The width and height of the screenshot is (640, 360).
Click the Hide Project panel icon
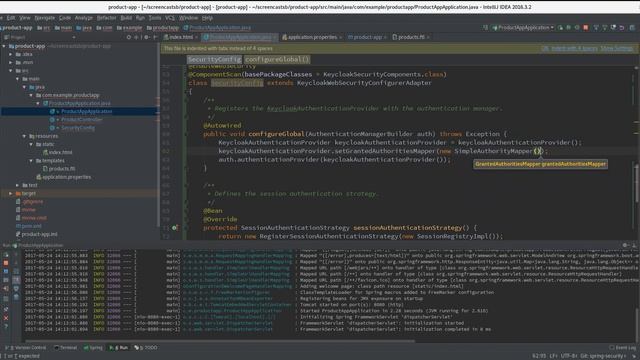(155, 37)
